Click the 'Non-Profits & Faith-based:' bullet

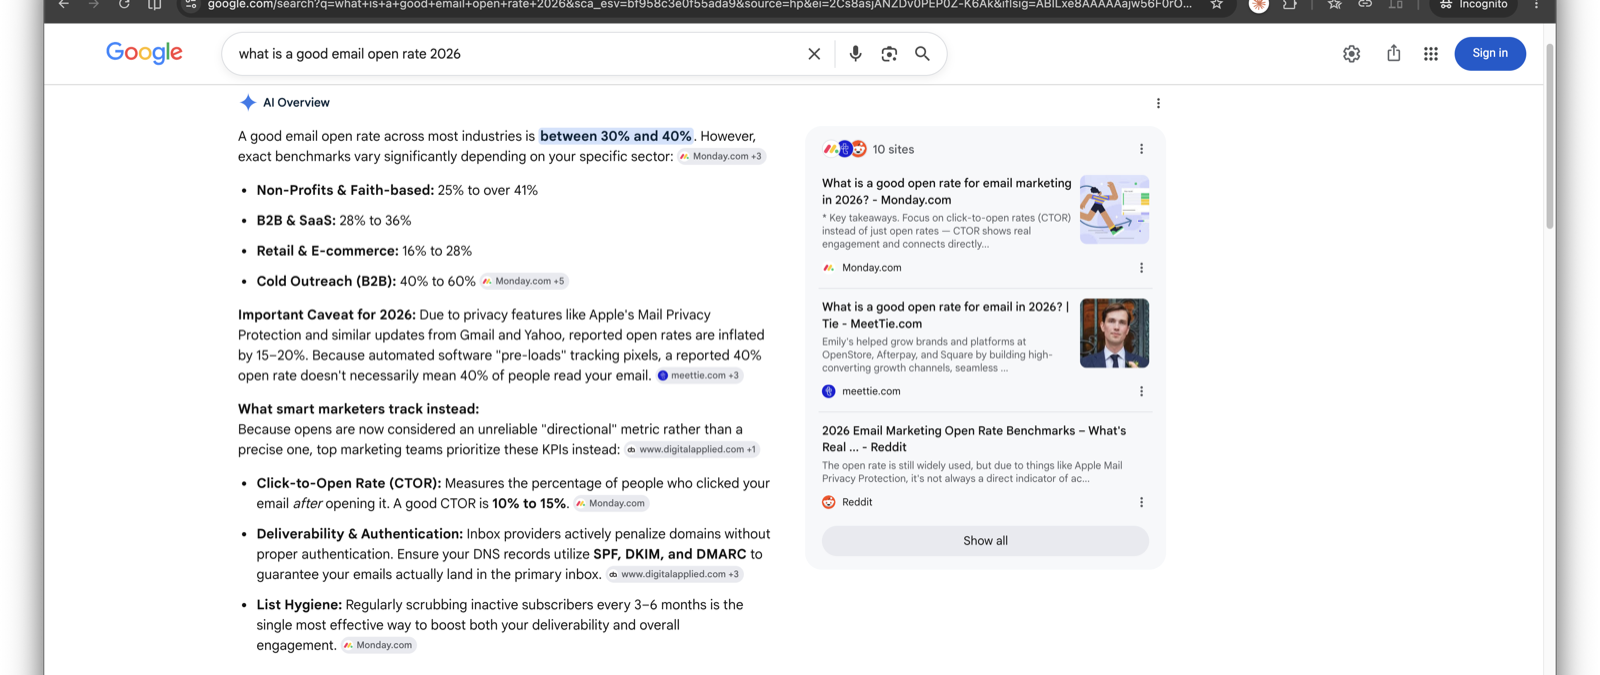tap(345, 190)
